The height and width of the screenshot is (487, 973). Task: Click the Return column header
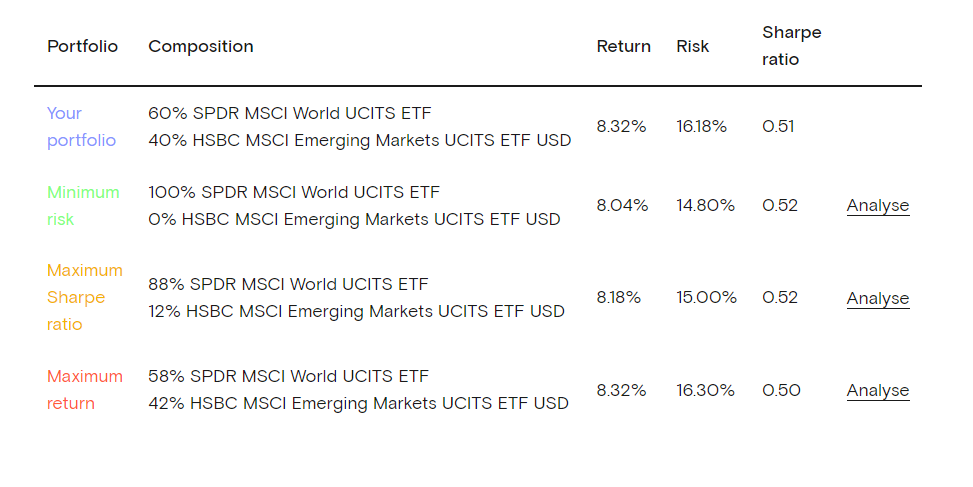coord(623,47)
